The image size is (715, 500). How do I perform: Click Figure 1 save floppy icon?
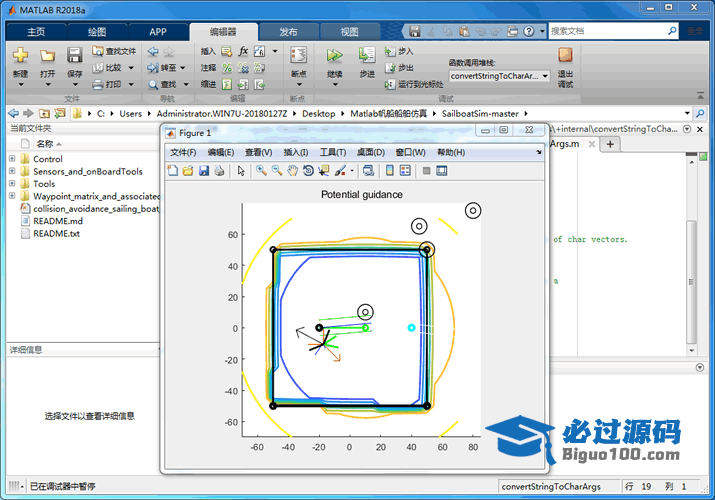(204, 171)
